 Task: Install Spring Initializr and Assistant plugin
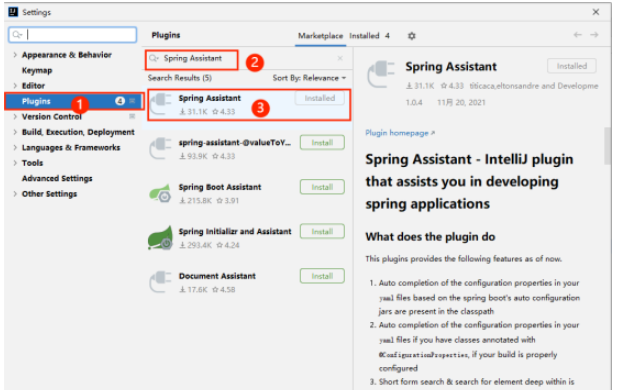[x=322, y=231]
